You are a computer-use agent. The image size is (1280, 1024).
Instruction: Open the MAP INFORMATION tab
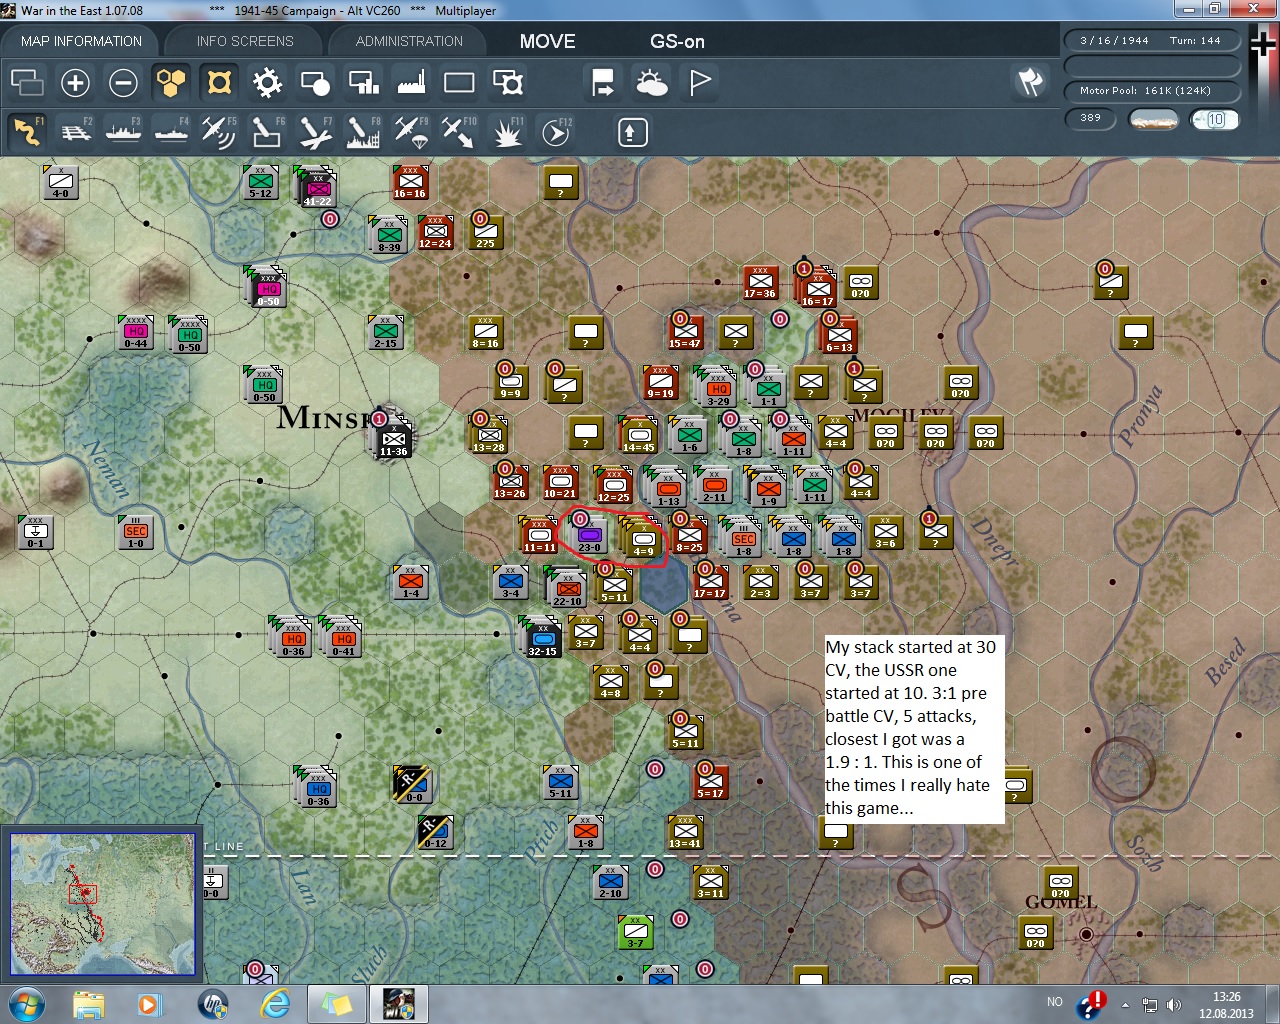81,41
